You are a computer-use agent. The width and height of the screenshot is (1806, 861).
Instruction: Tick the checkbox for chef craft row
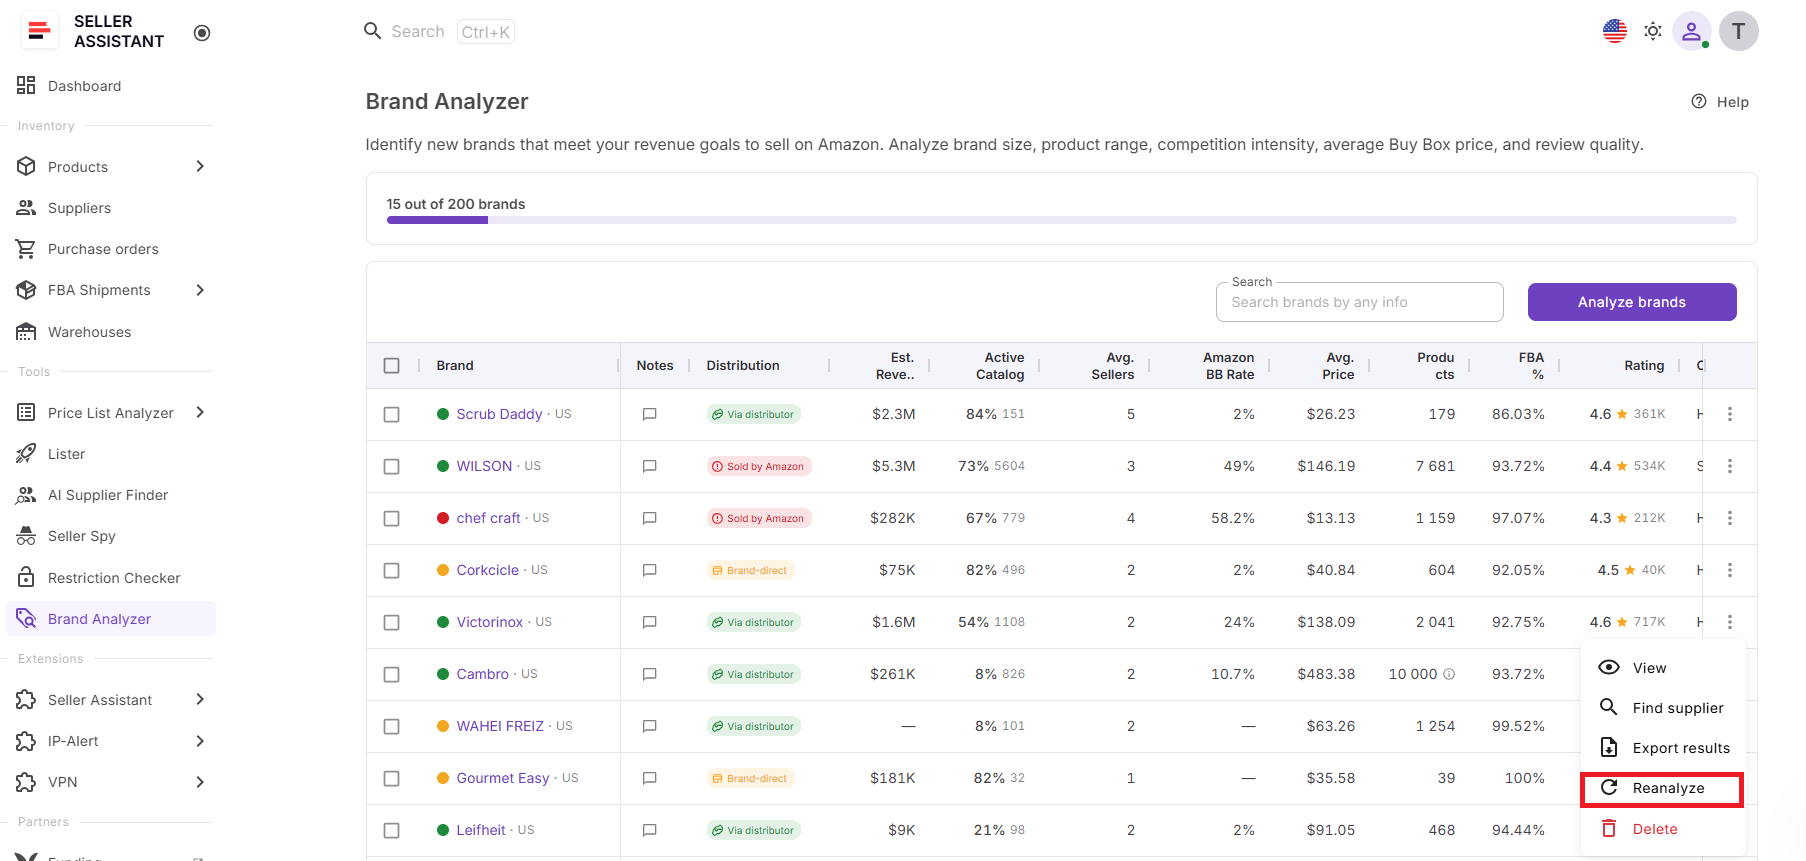(391, 518)
